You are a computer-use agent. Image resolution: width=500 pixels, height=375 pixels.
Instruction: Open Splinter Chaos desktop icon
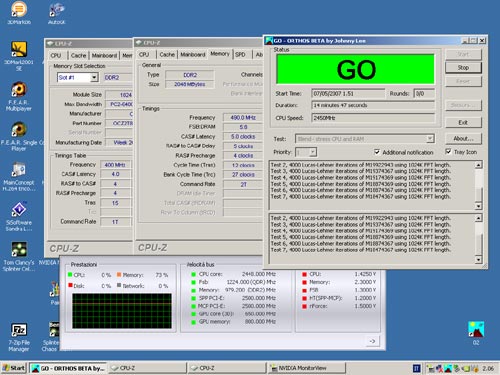click(54, 329)
